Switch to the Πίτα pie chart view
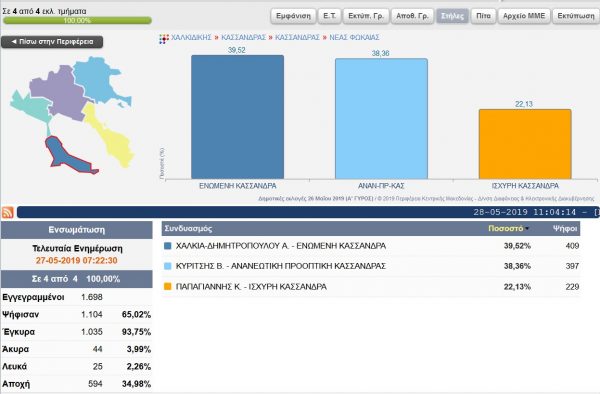The width and height of the screenshot is (600, 394). tap(483, 16)
